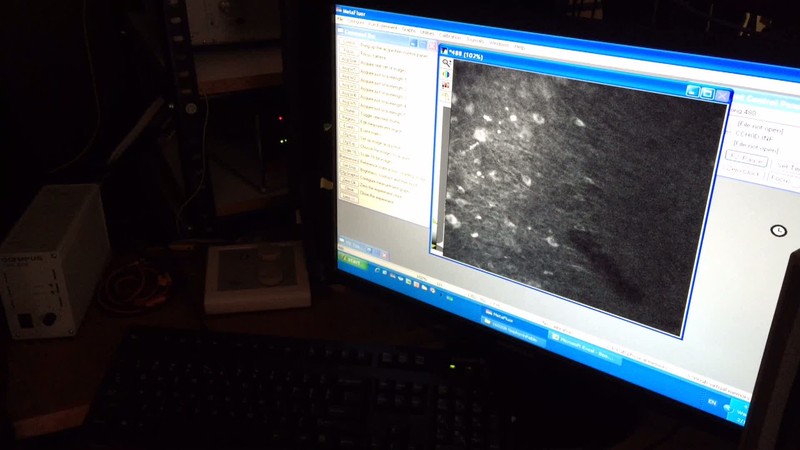Click the EN language indicator in the system tray
The height and width of the screenshot is (450, 800).
point(712,402)
